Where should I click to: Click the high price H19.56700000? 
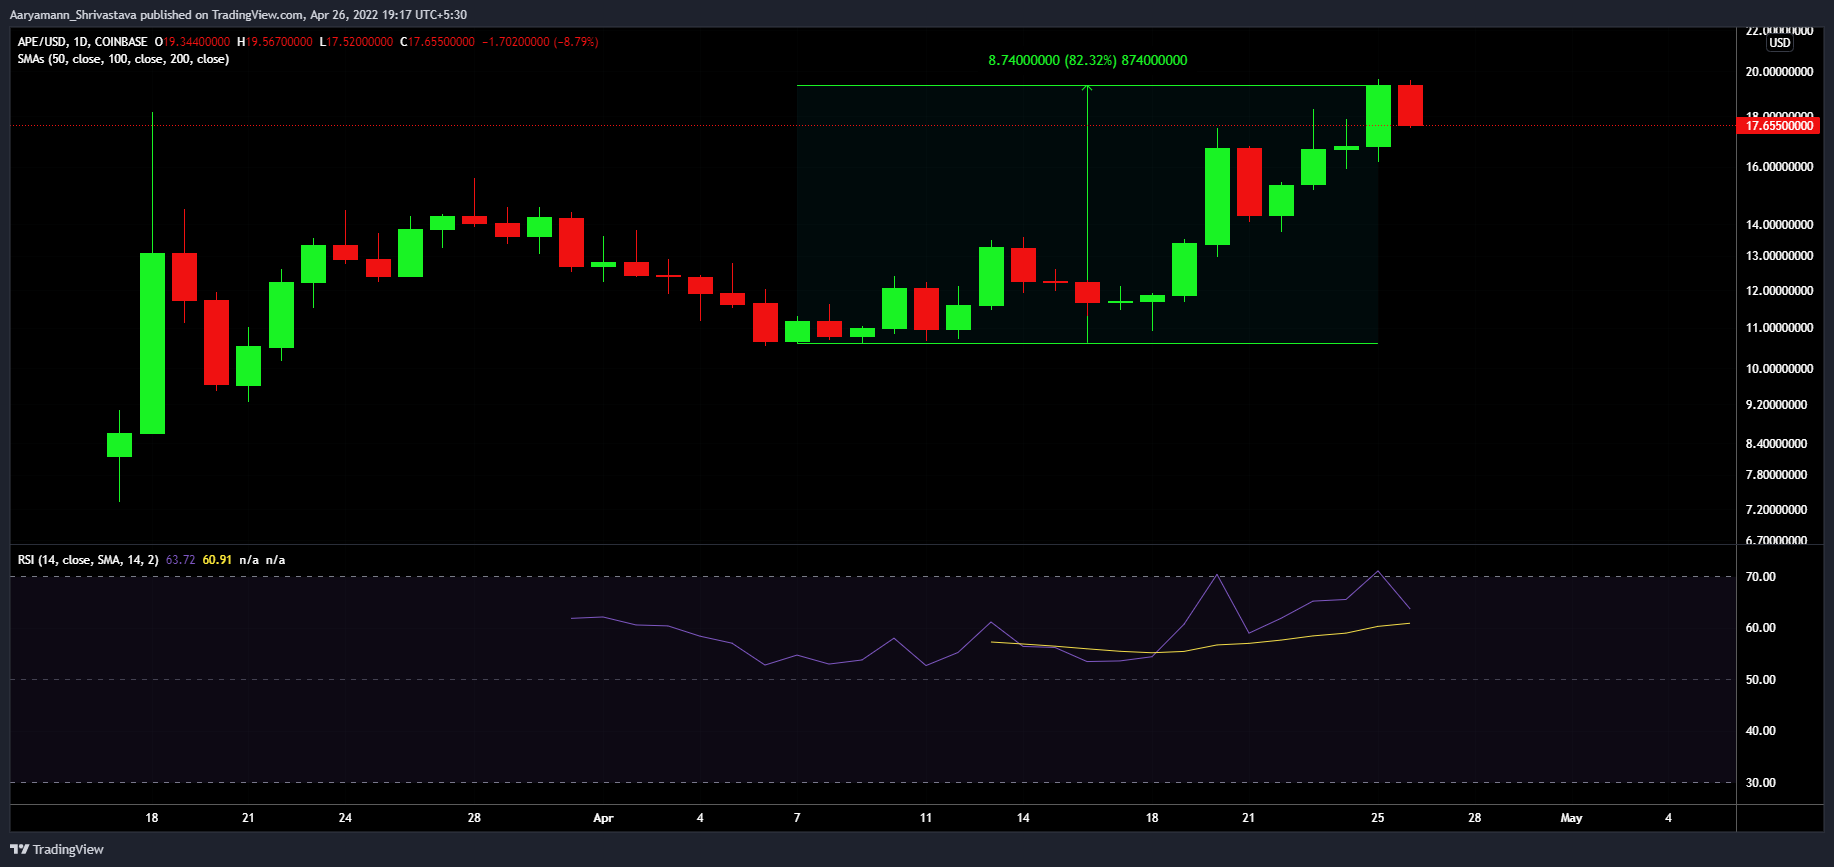tap(275, 42)
